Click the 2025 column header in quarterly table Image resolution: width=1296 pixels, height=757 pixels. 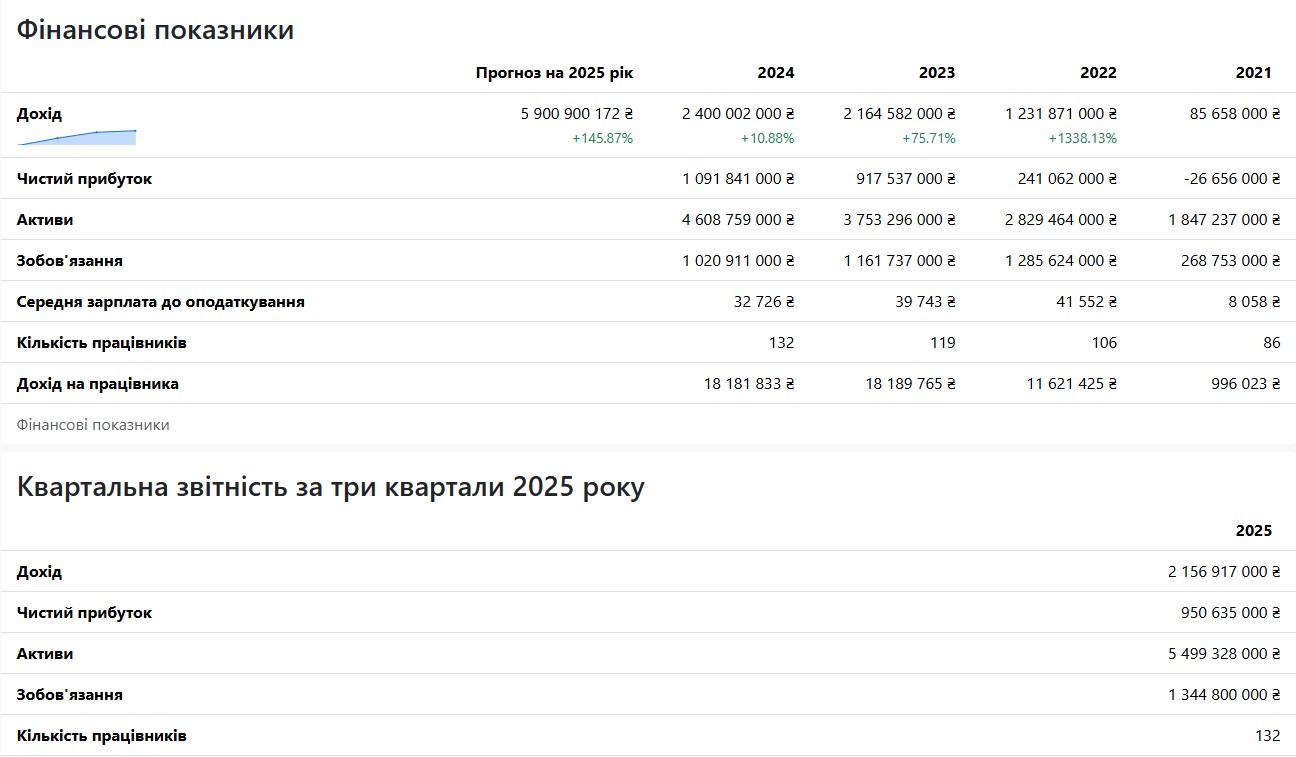[1253, 531]
